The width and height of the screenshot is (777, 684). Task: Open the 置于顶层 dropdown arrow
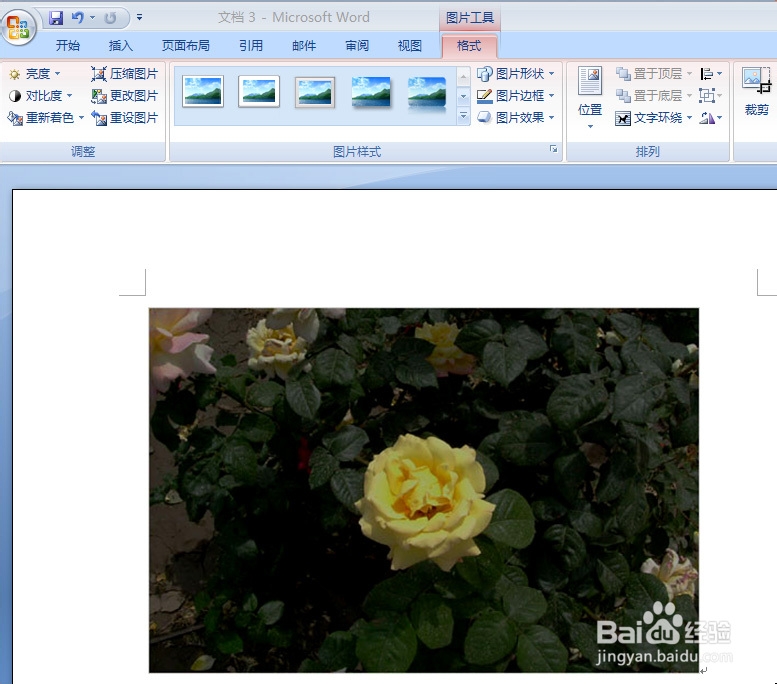point(689,74)
